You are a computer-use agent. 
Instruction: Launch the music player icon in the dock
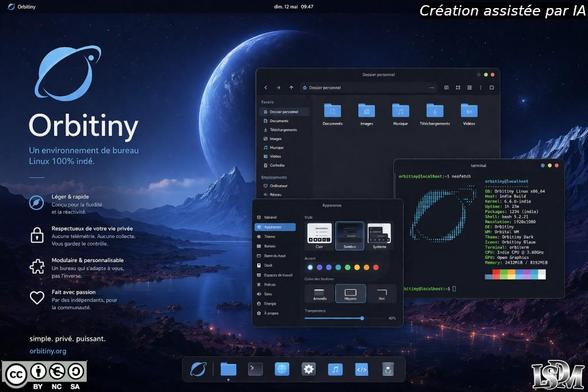point(335,369)
